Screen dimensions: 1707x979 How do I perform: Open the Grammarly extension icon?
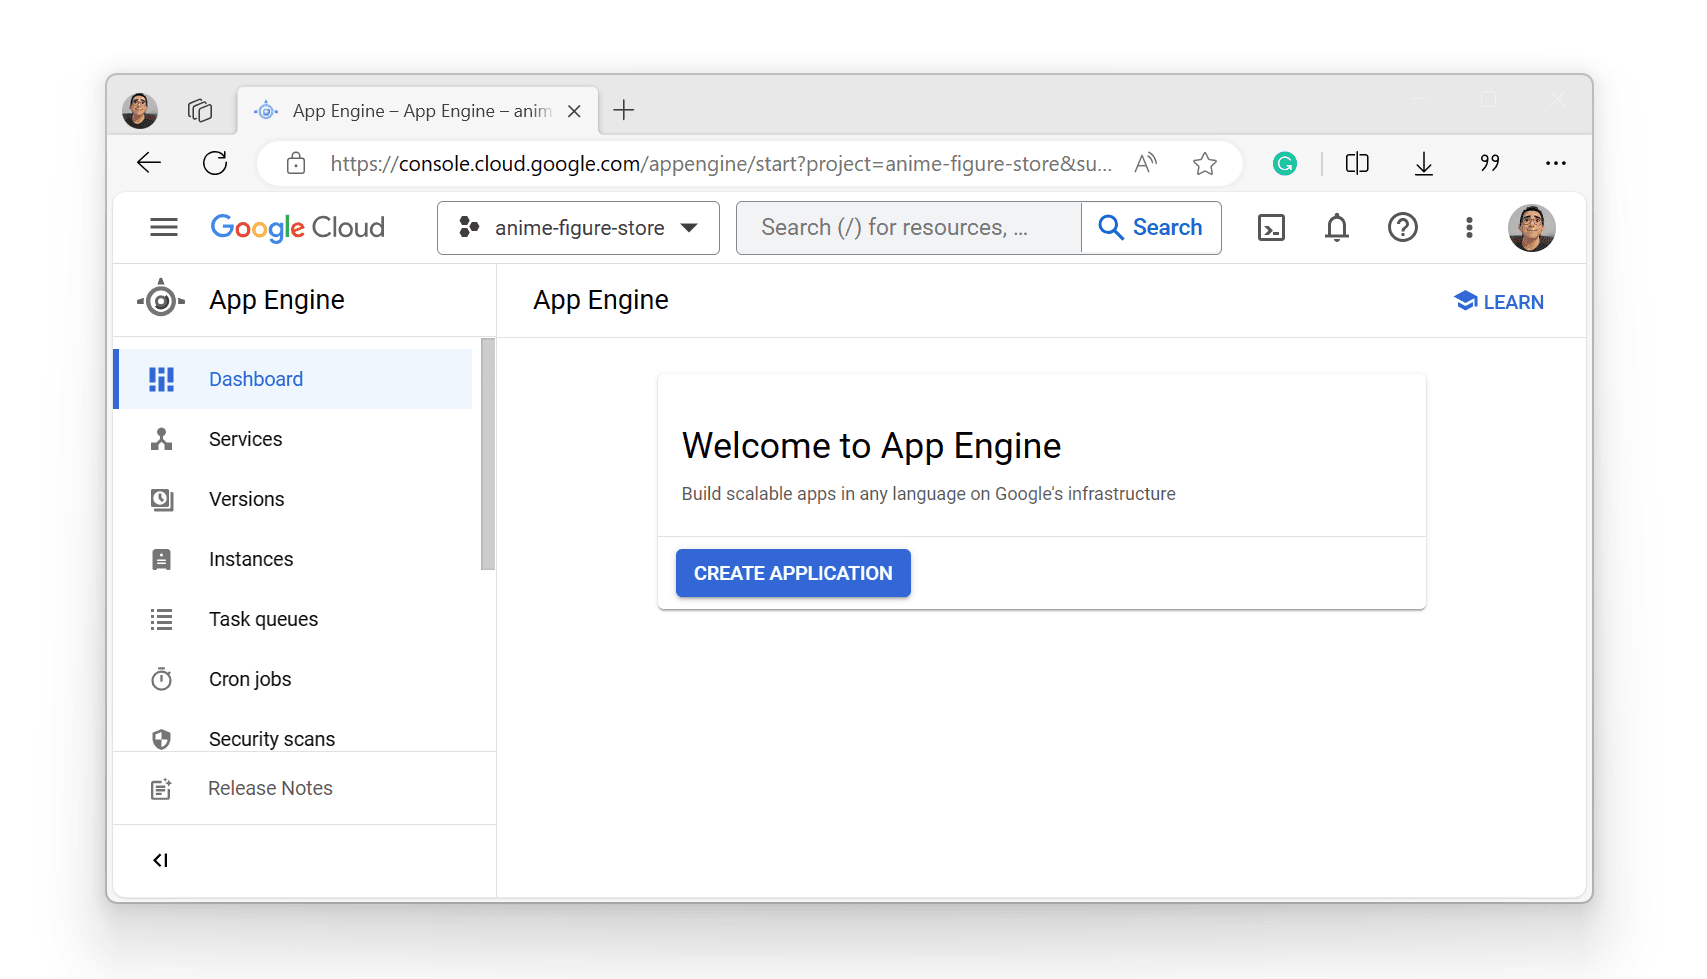1285,163
